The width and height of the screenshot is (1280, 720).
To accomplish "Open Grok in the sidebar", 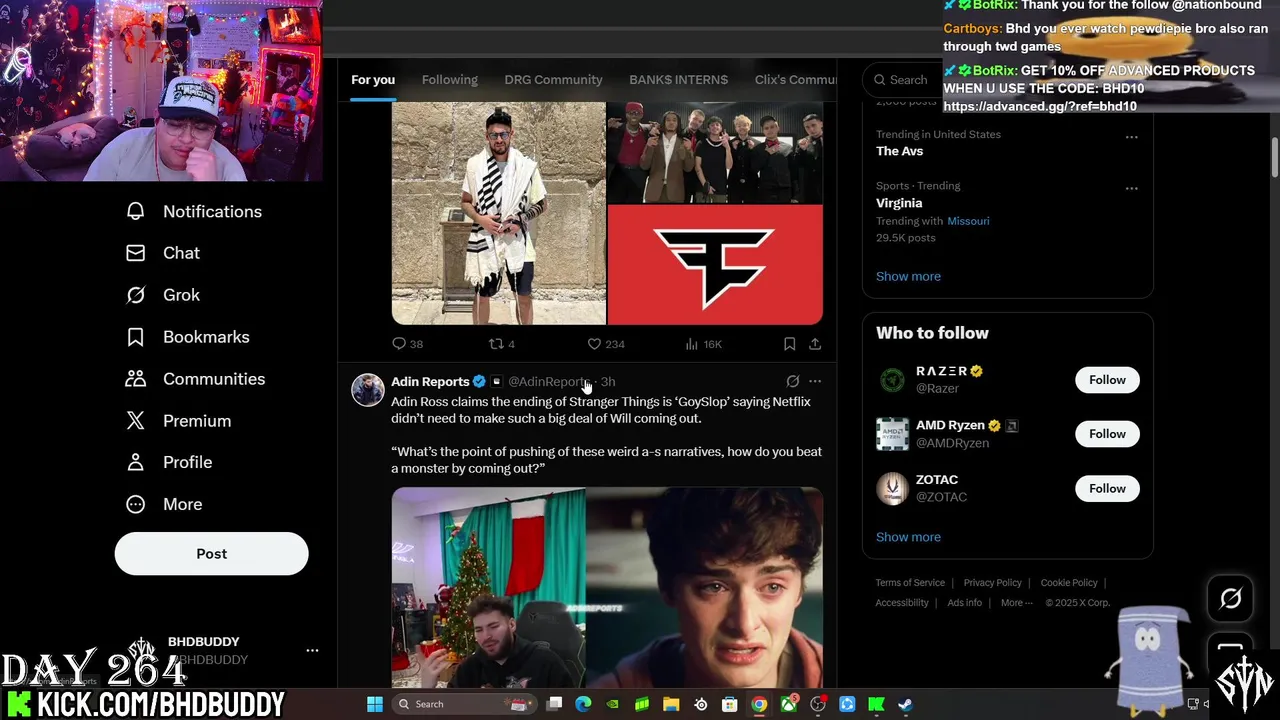I will click(162, 295).
